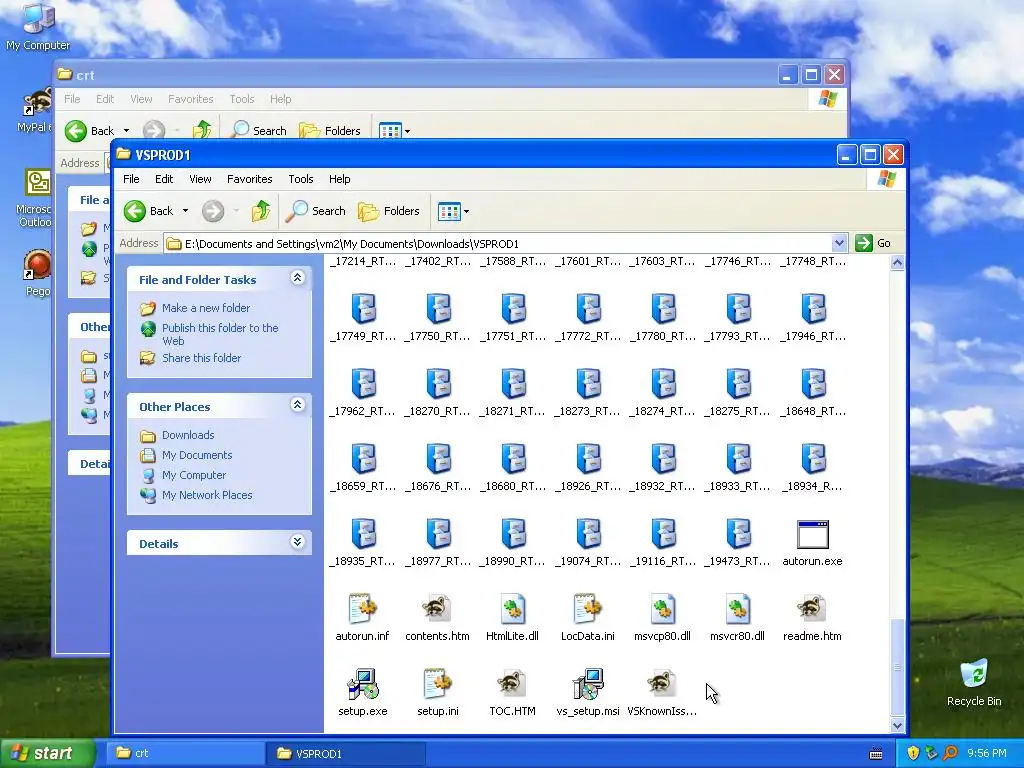Image resolution: width=1024 pixels, height=768 pixels.
Task: Click the Forward arrow in VSPROD1 toolbar
Action: pos(213,211)
